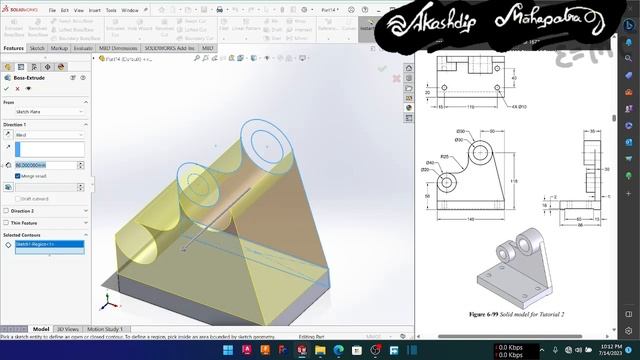640x360 pixels.
Task: Open the Windows Start button on the taskbar
Action: 228,350
